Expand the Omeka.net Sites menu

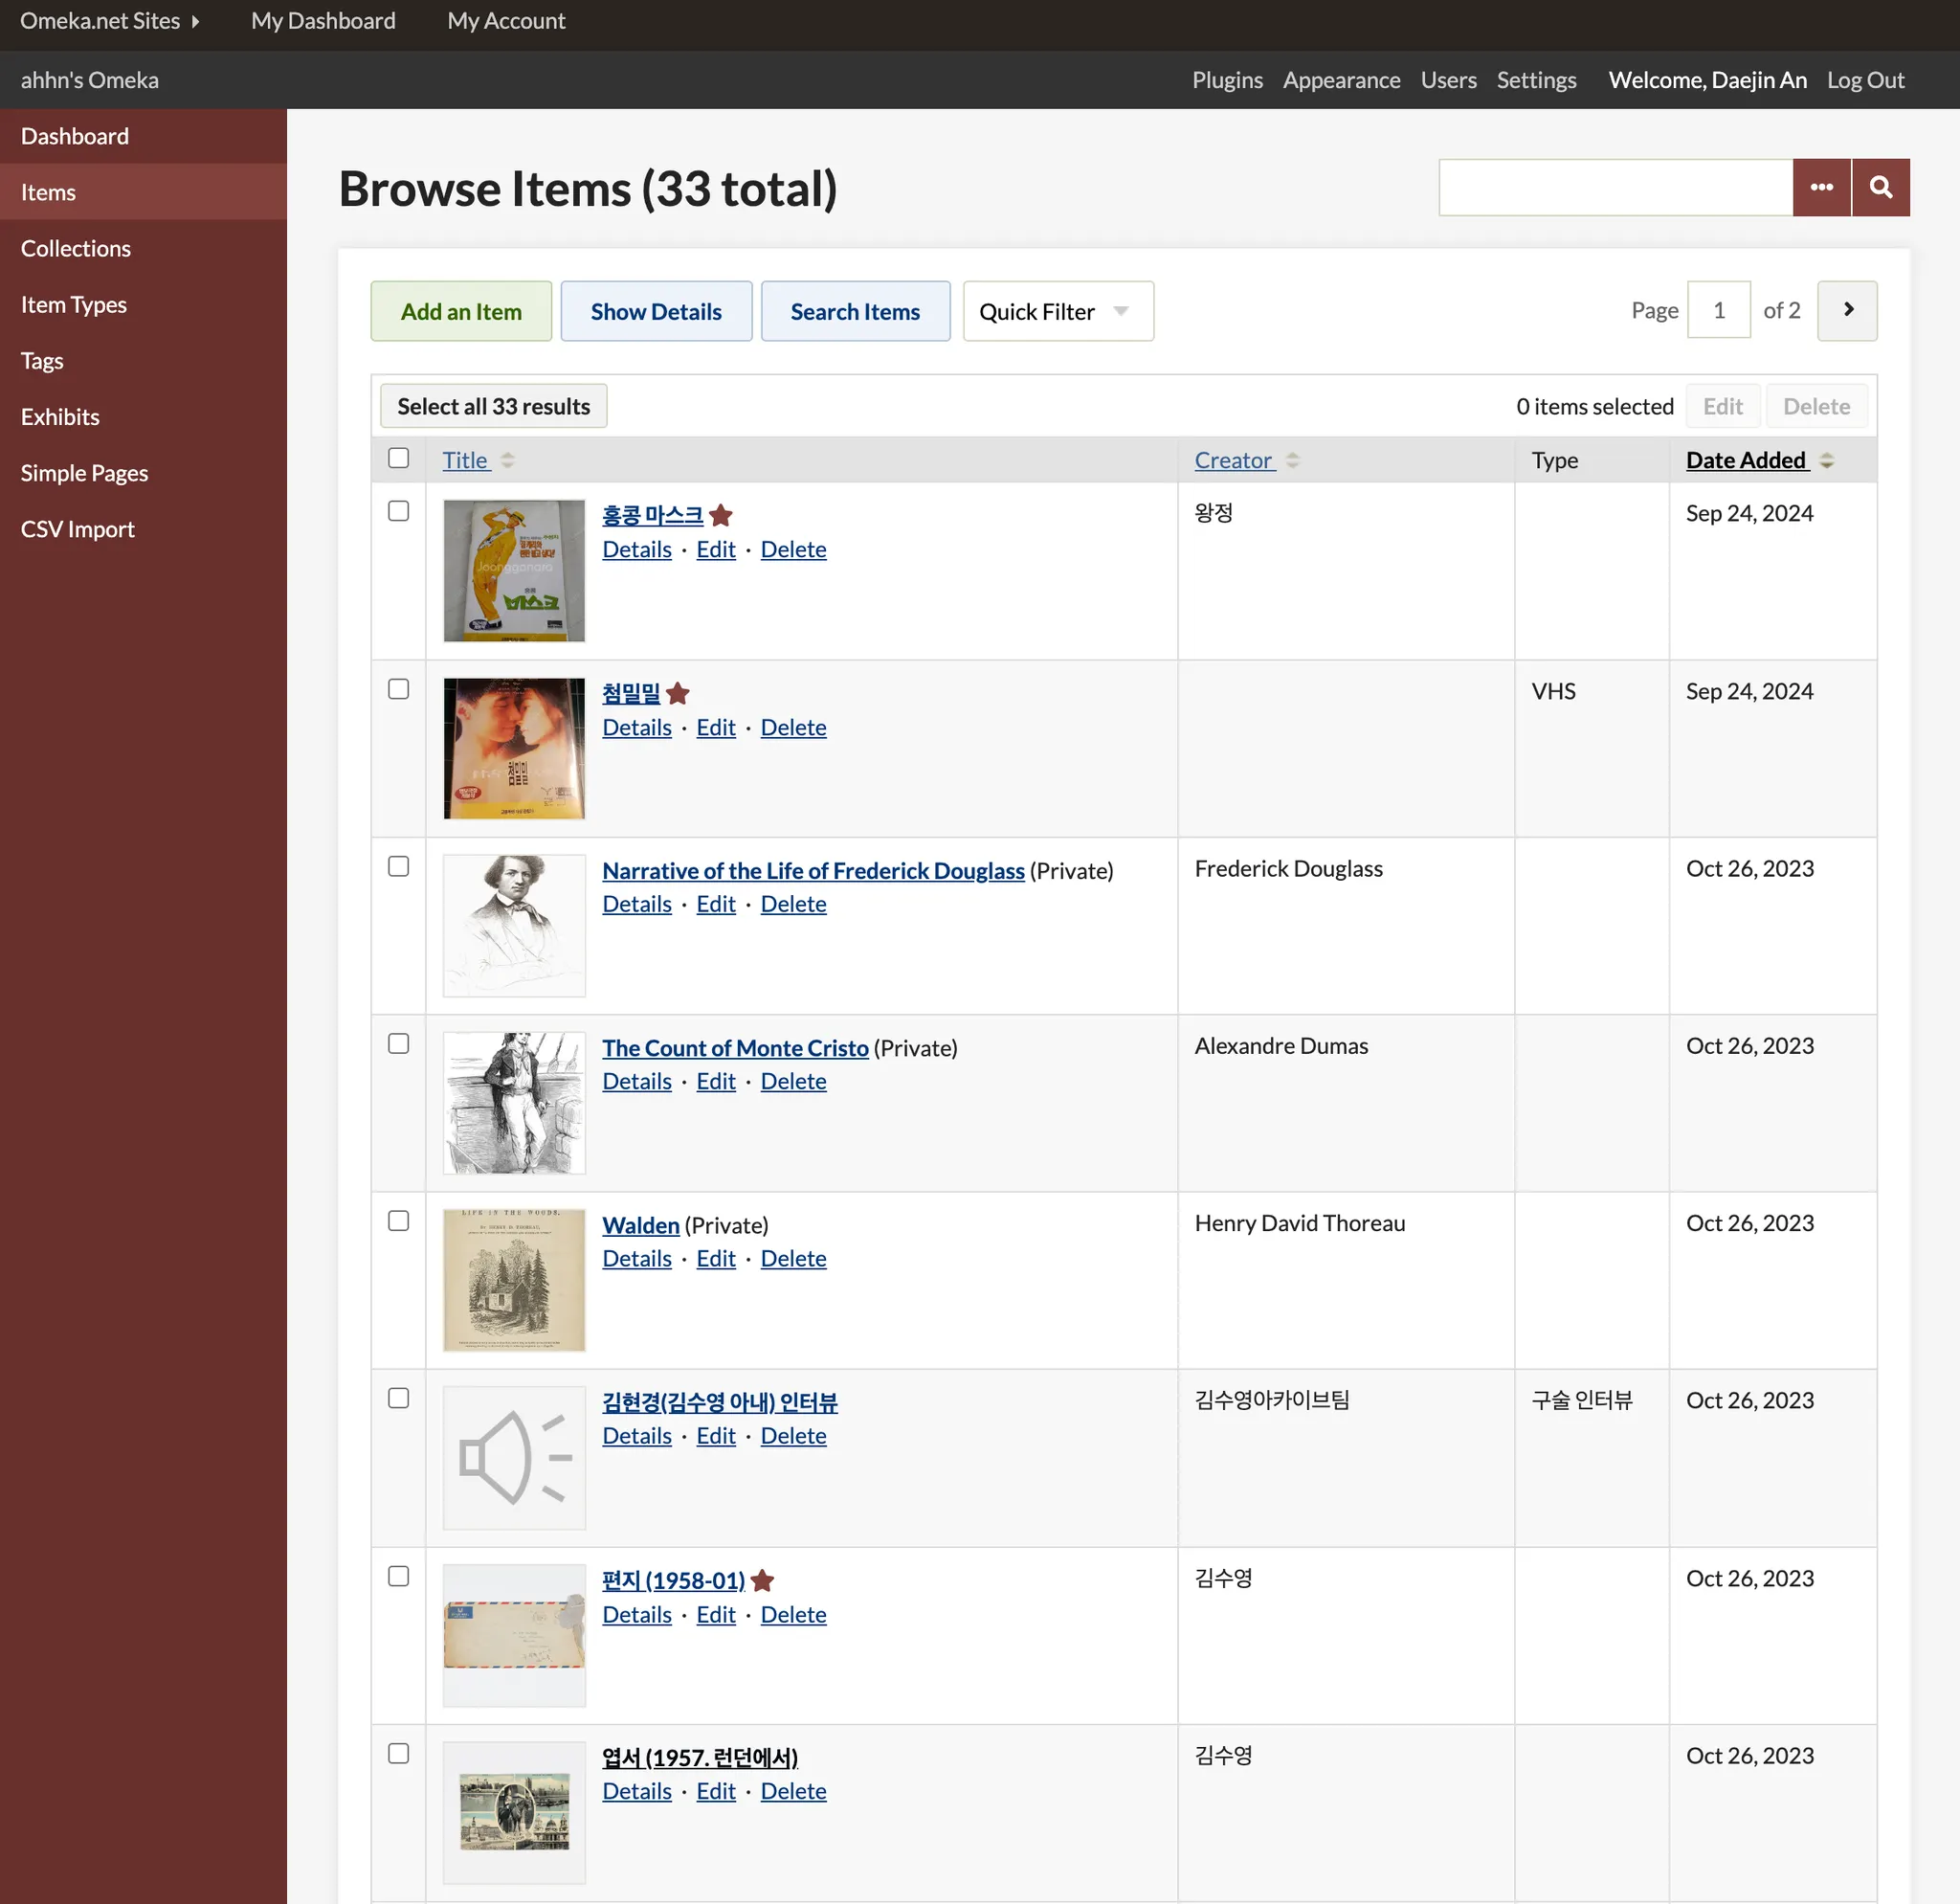click(110, 21)
